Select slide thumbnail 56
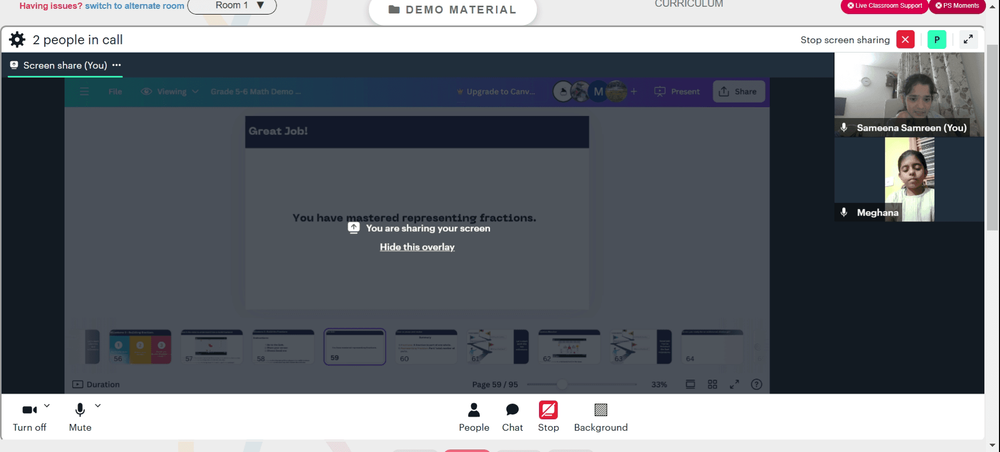The width and height of the screenshot is (1000, 452). (x=140, y=347)
